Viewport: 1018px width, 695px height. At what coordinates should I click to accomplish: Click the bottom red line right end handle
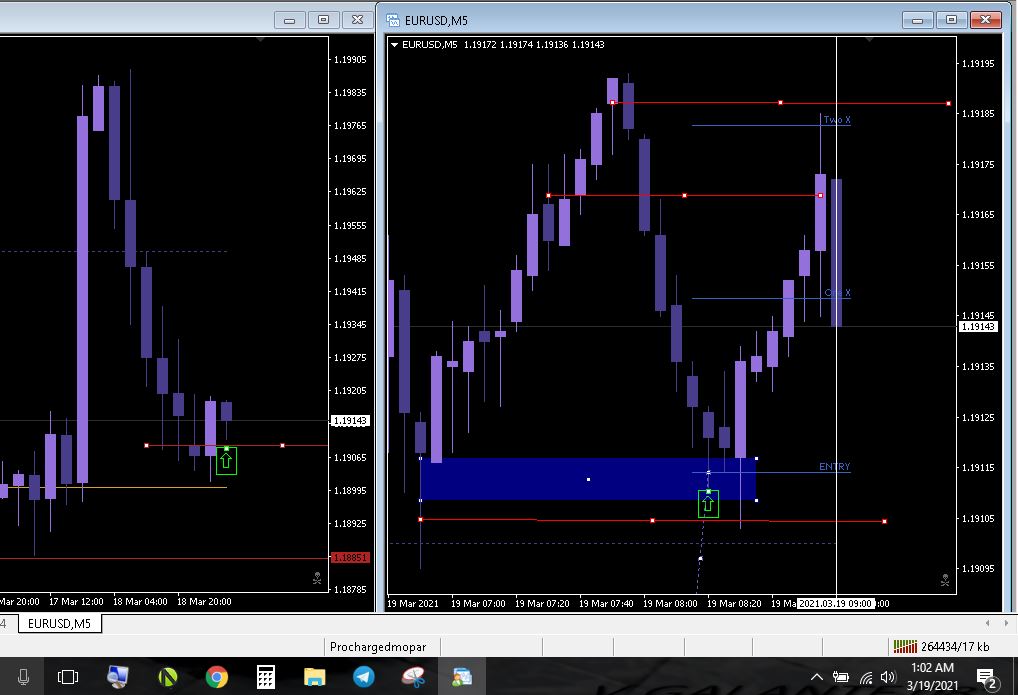click(884, 521)
